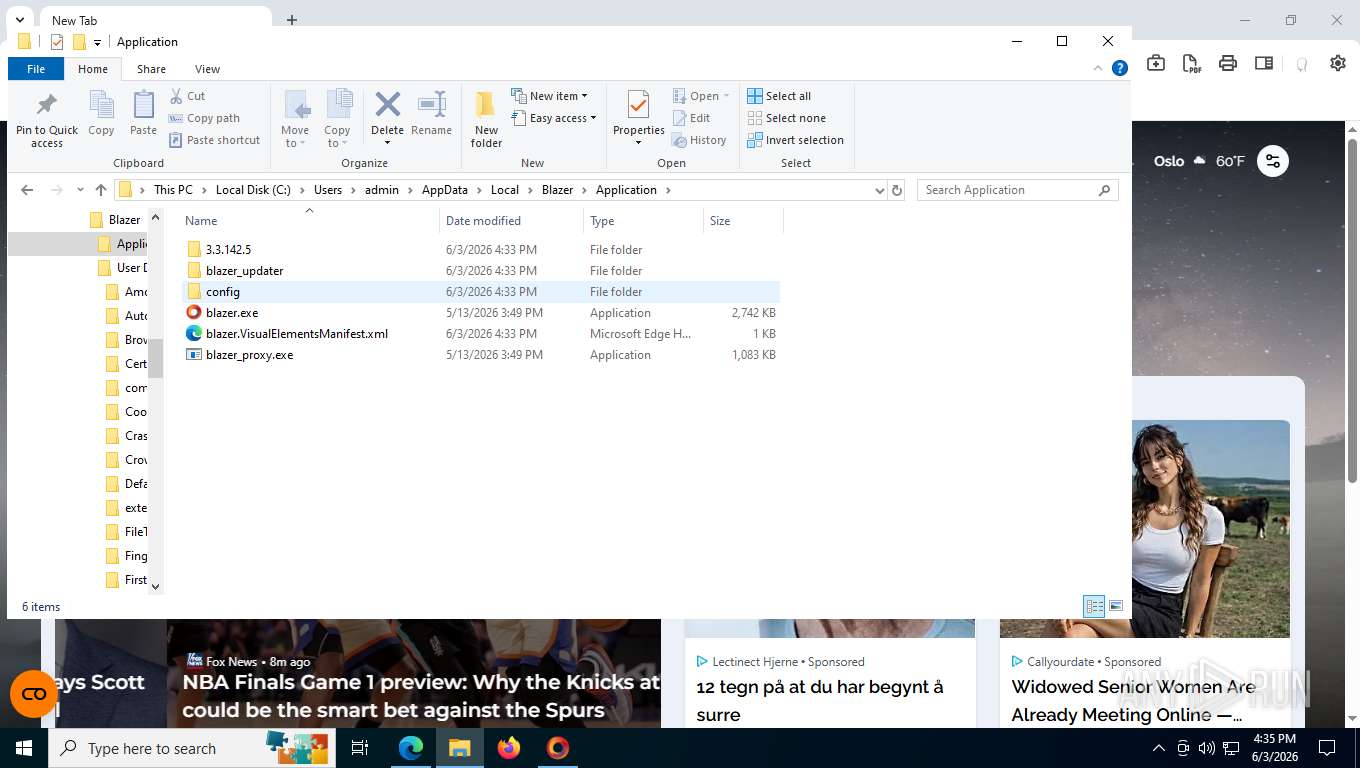Launch Firefox from the taskbar
This screenshot has width=1360, height=768.
point(509,748)
